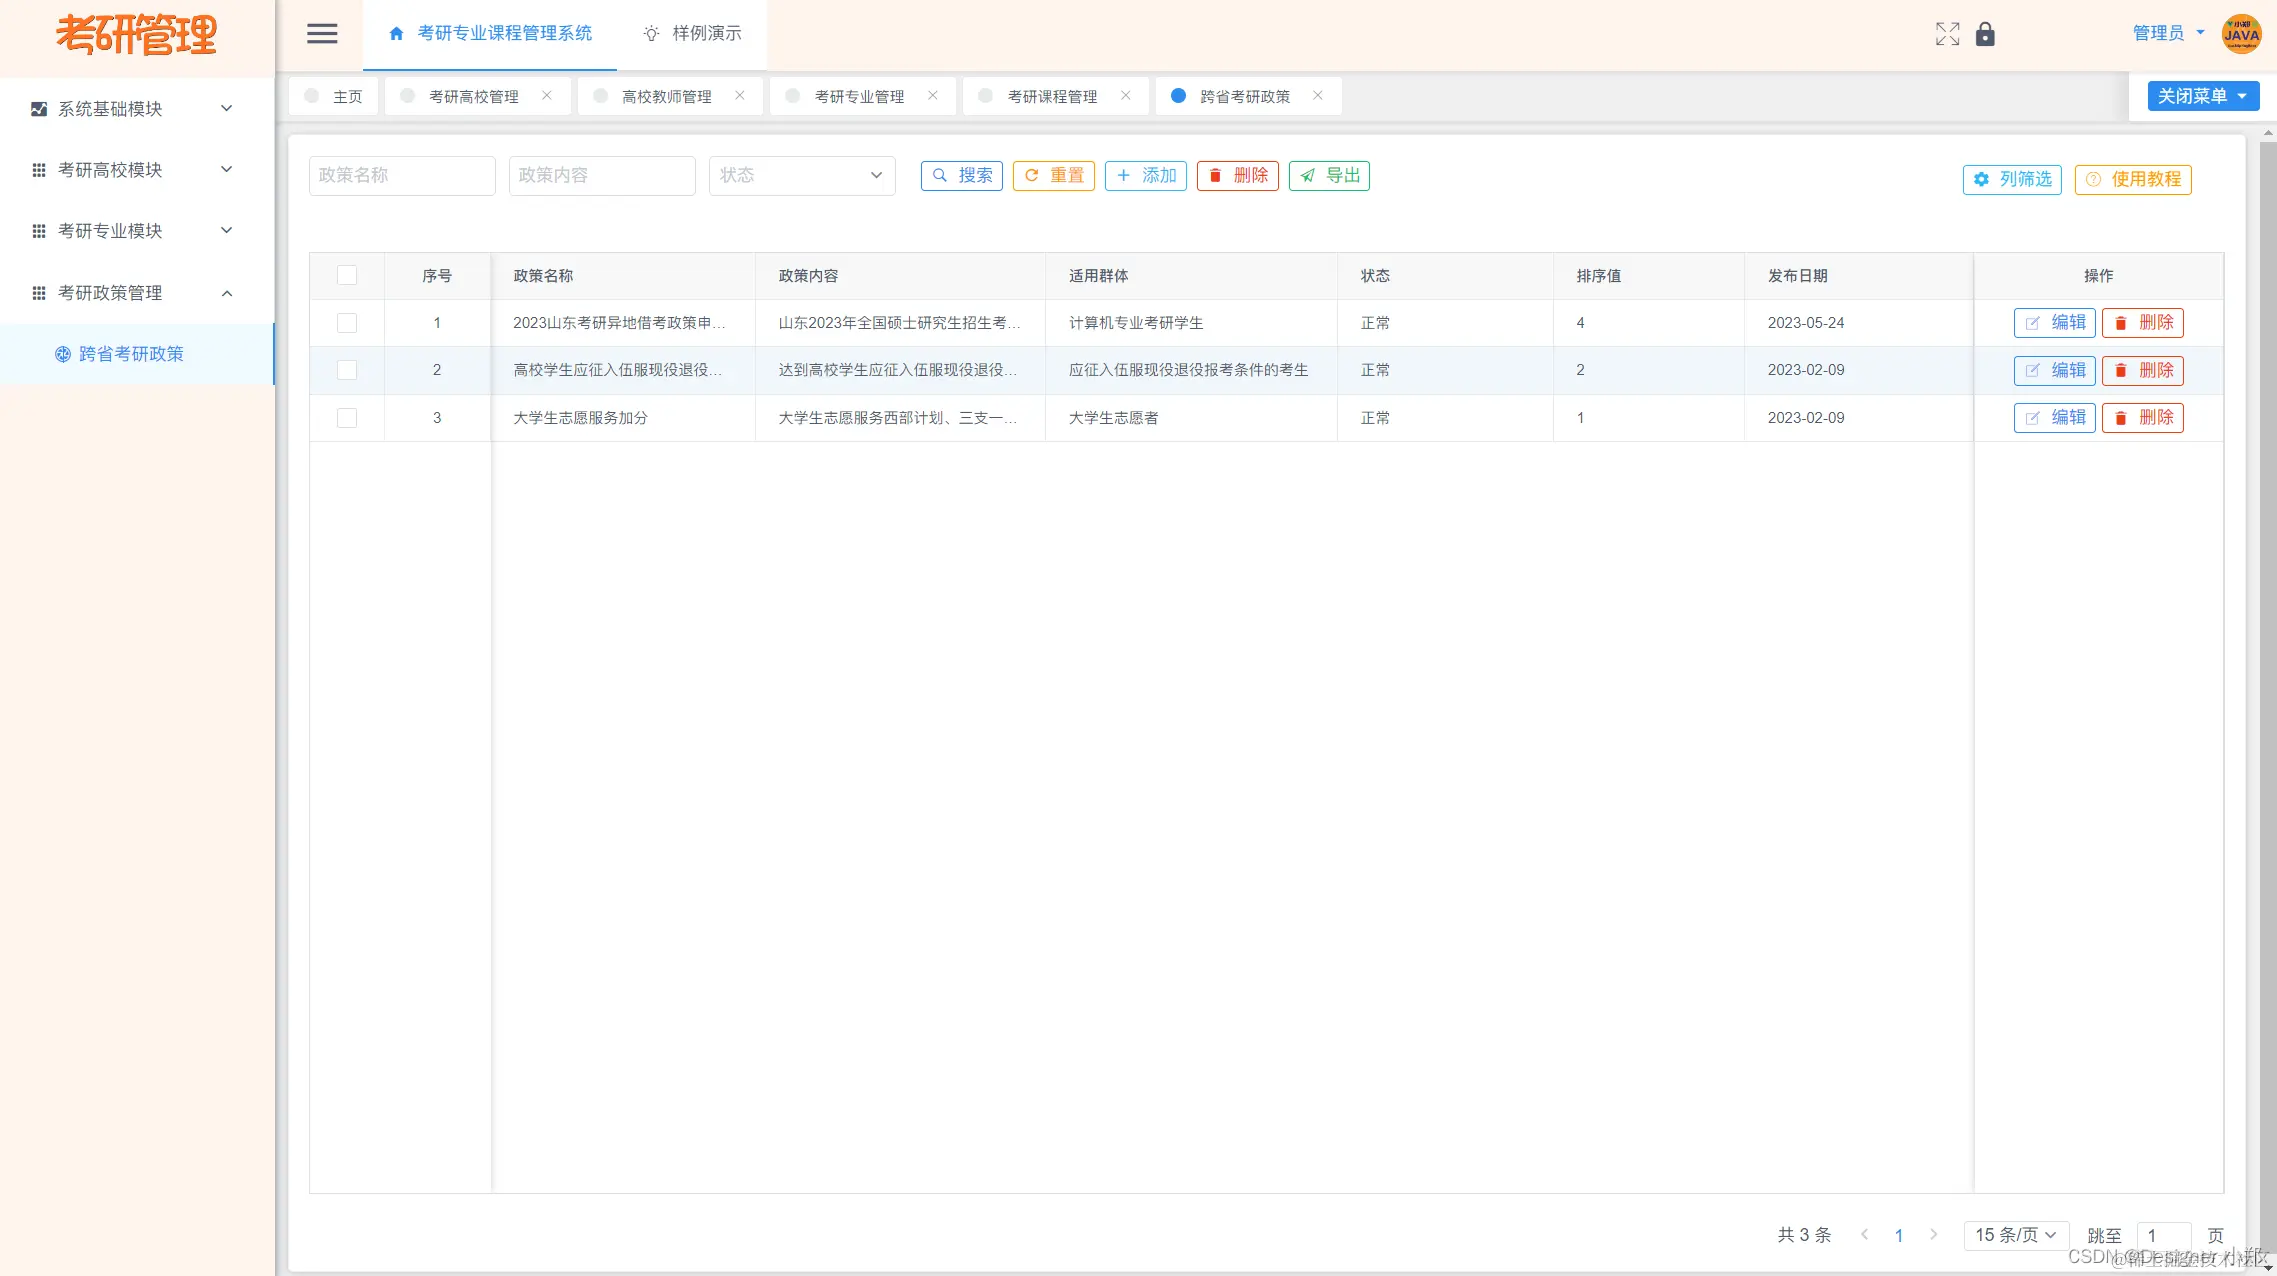Open the 状态 filter dropdown
Viewport: 2277px width, 1276px height.
pos(801,176)
